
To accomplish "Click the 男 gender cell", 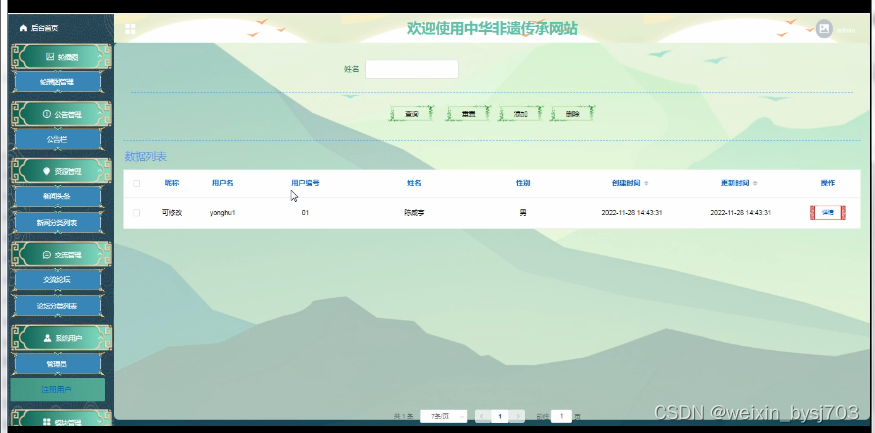I will [x=523, y=213].
